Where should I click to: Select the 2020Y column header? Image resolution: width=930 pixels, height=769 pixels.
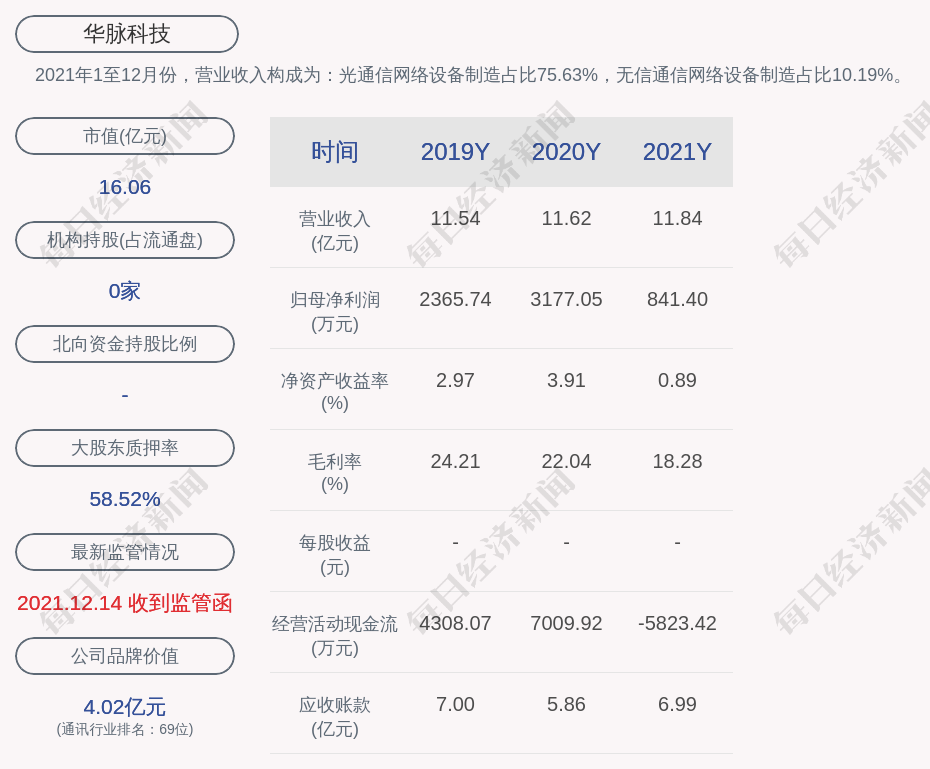click(x=566, y=152)
